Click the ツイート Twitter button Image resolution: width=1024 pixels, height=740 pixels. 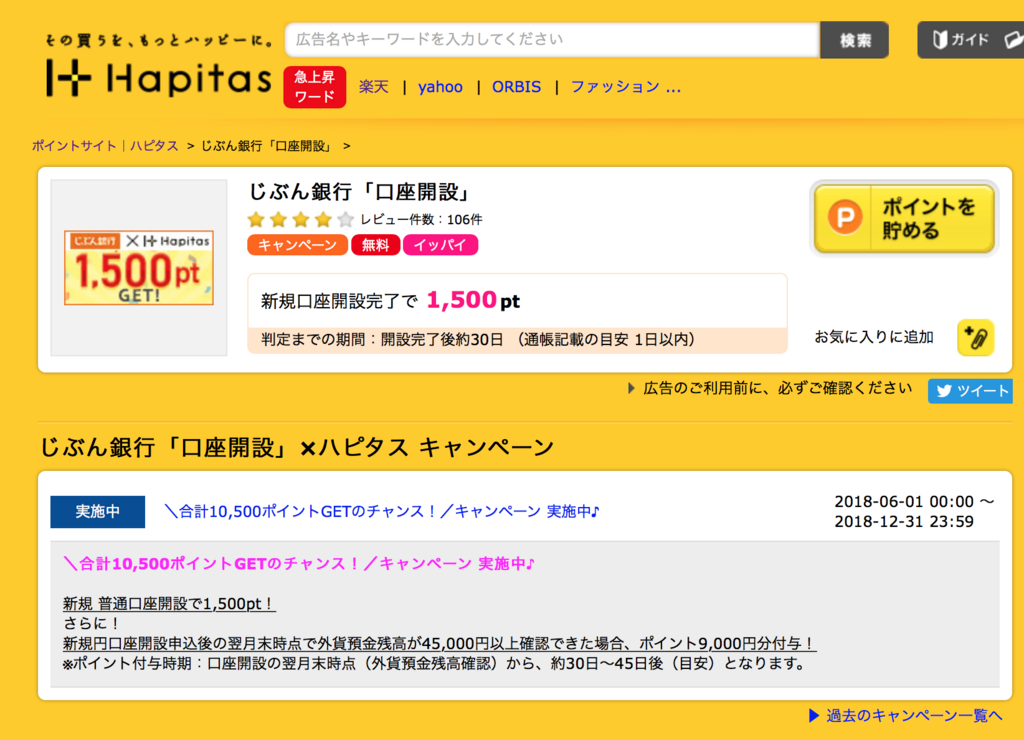point(970,391)
